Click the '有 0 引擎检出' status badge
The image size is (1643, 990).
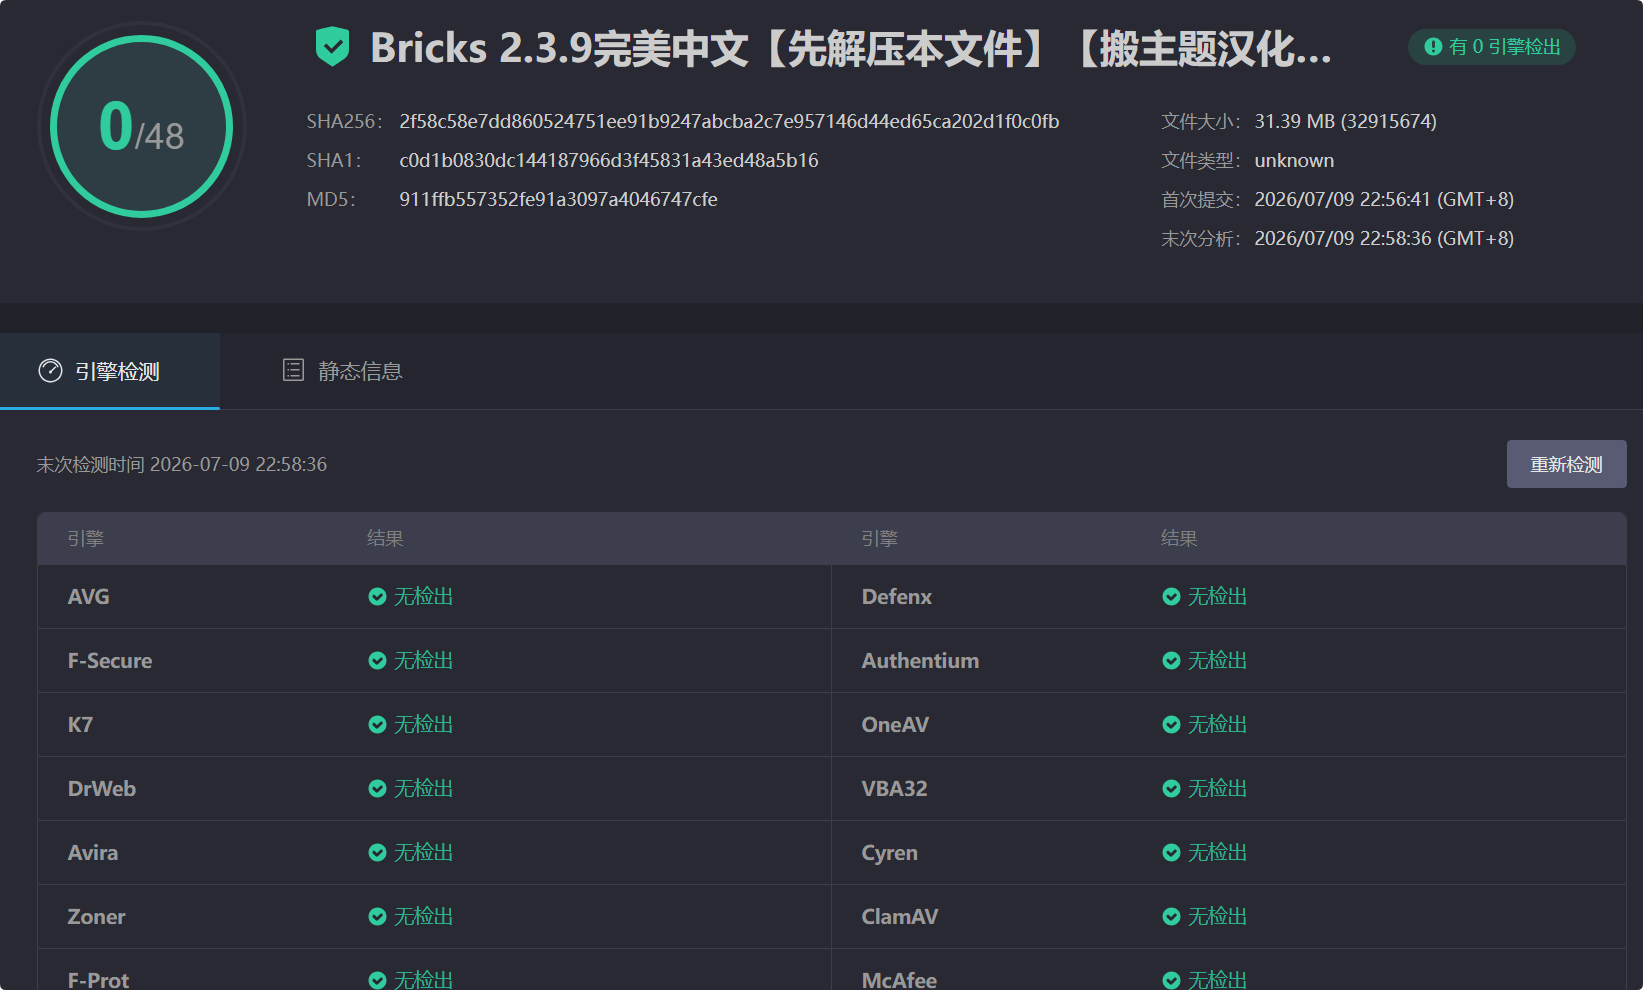click(x=1492, y=47)
